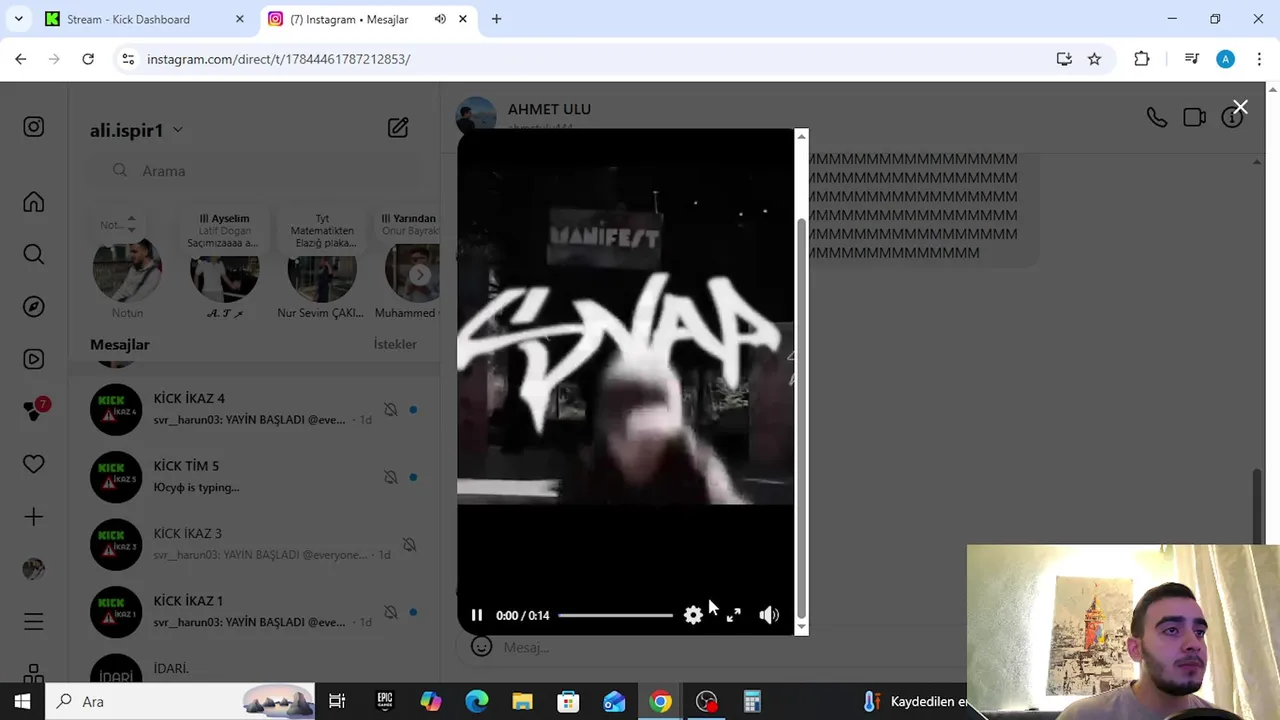Go to Instagram Home feed icon

click(34, 202)
